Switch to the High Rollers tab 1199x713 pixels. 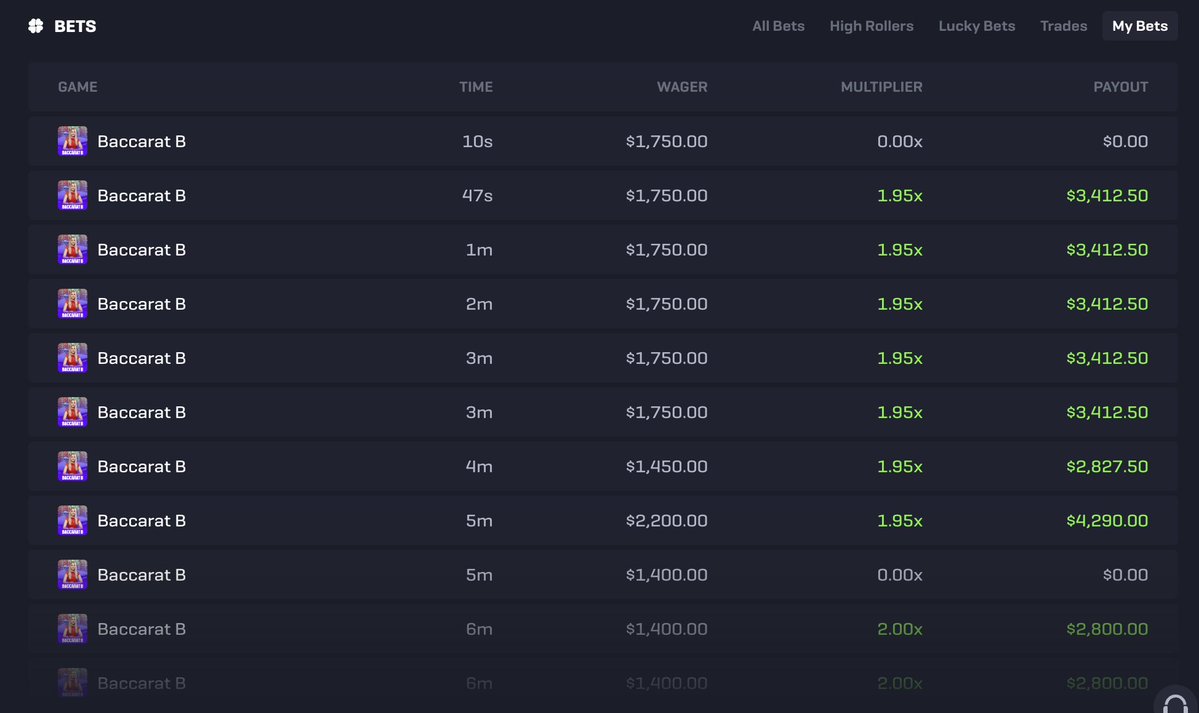(872, 26)
